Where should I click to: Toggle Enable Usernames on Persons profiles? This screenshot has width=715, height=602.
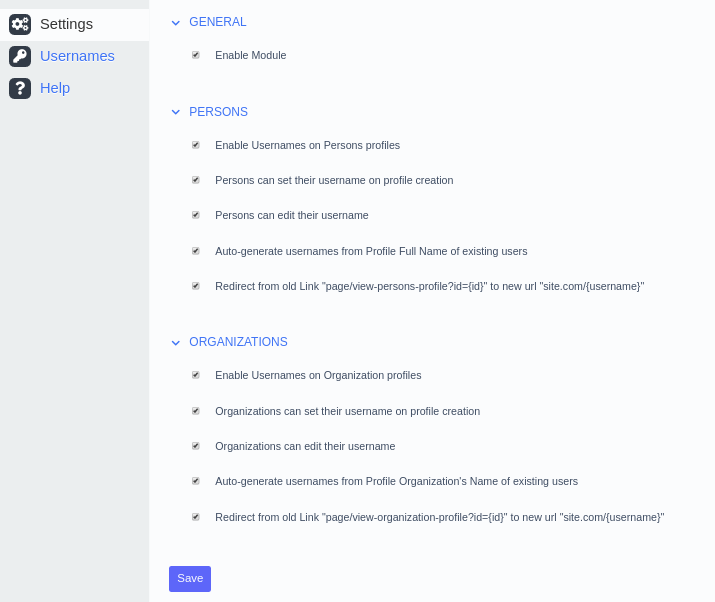tap(196, 145)
